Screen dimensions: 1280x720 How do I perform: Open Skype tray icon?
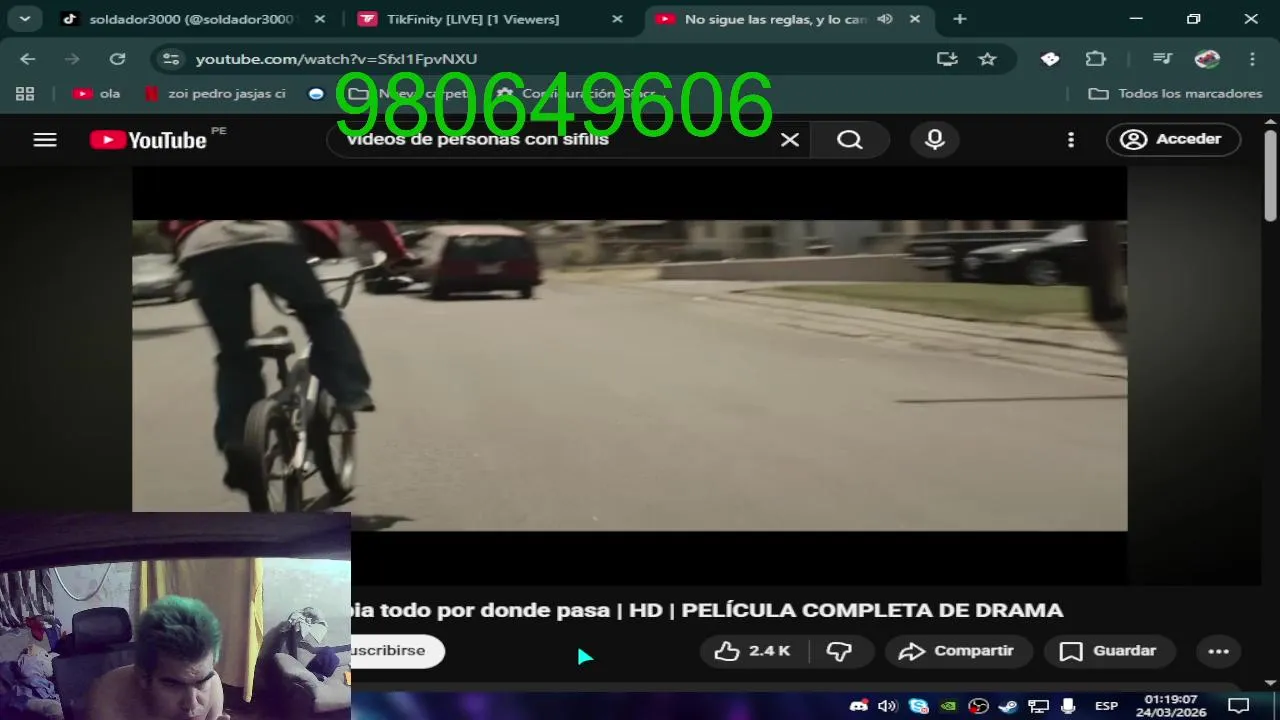(918, 706)
